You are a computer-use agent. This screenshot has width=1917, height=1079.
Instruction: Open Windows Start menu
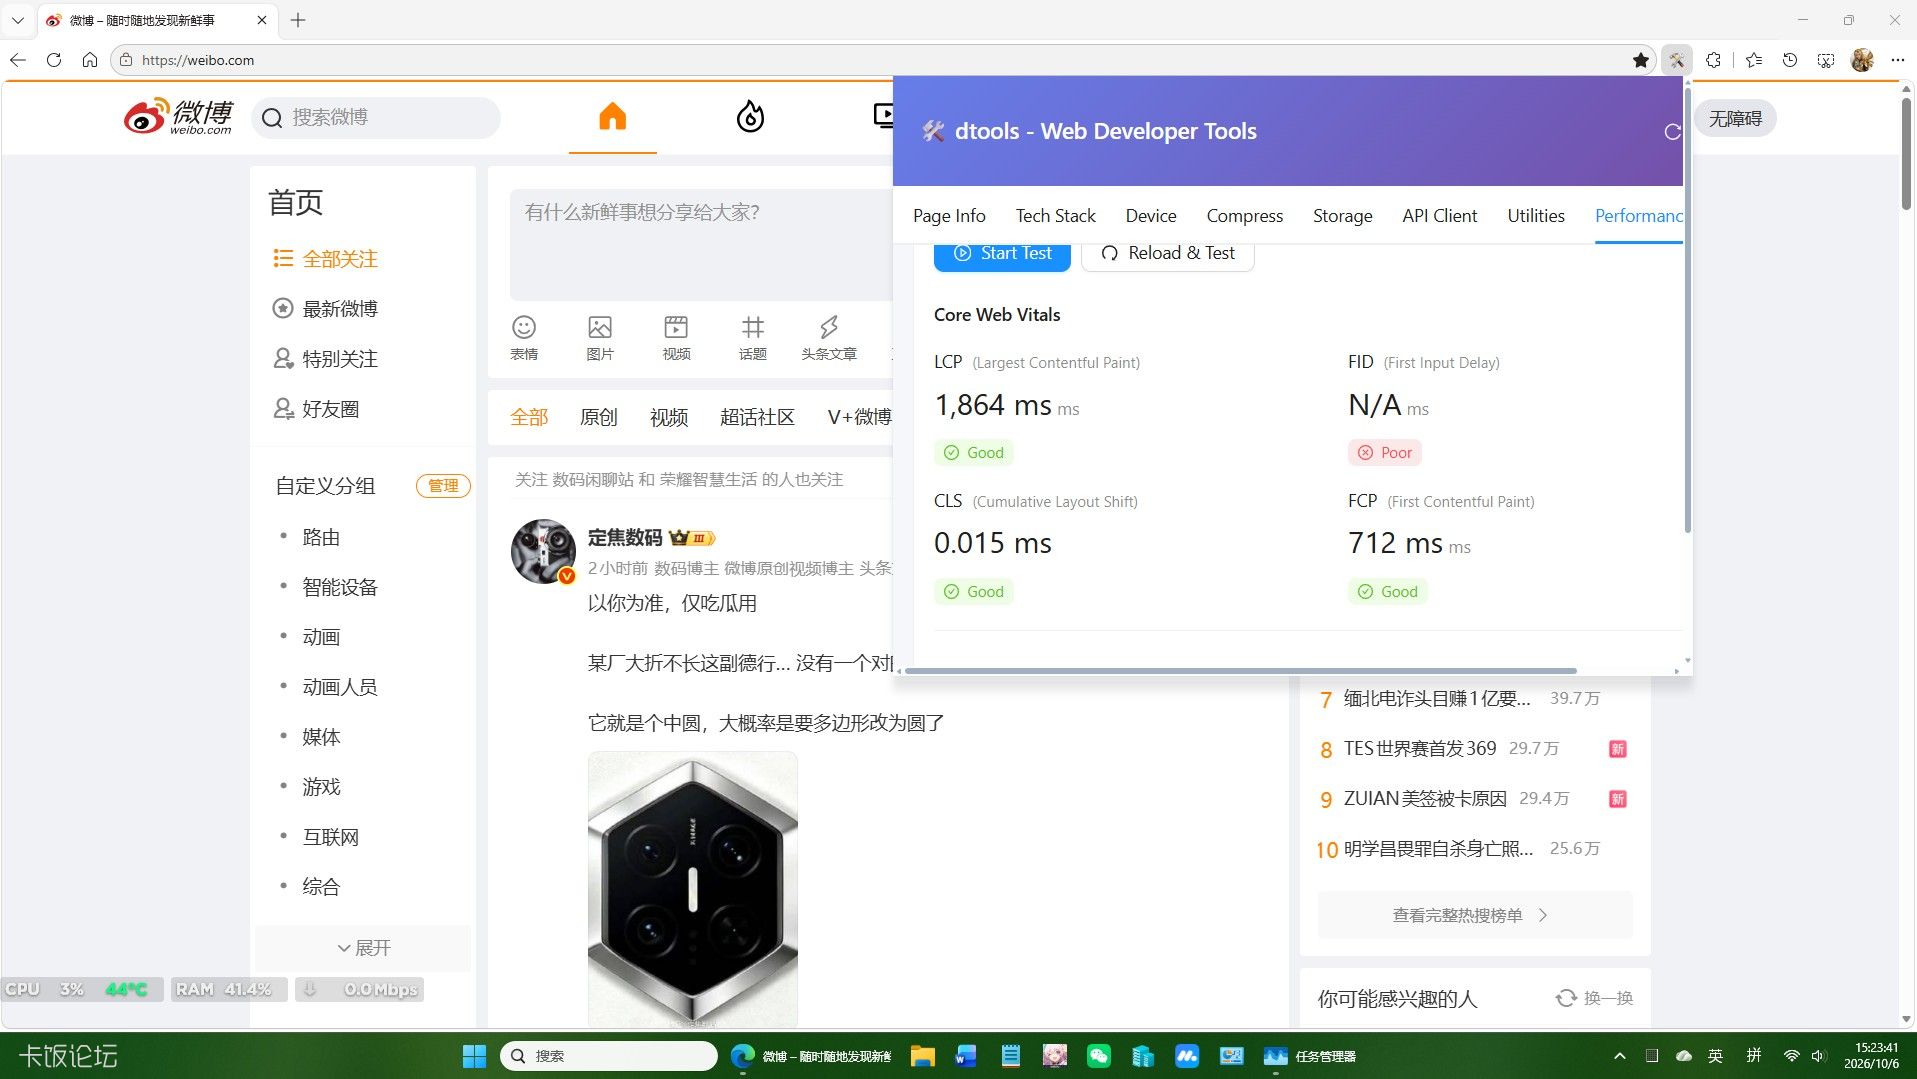[474, 1056]
